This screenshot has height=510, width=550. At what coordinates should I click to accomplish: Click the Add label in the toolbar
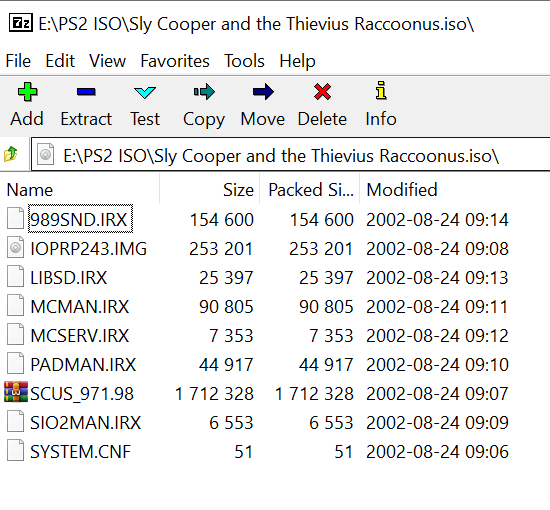click(x=27, y=119)
